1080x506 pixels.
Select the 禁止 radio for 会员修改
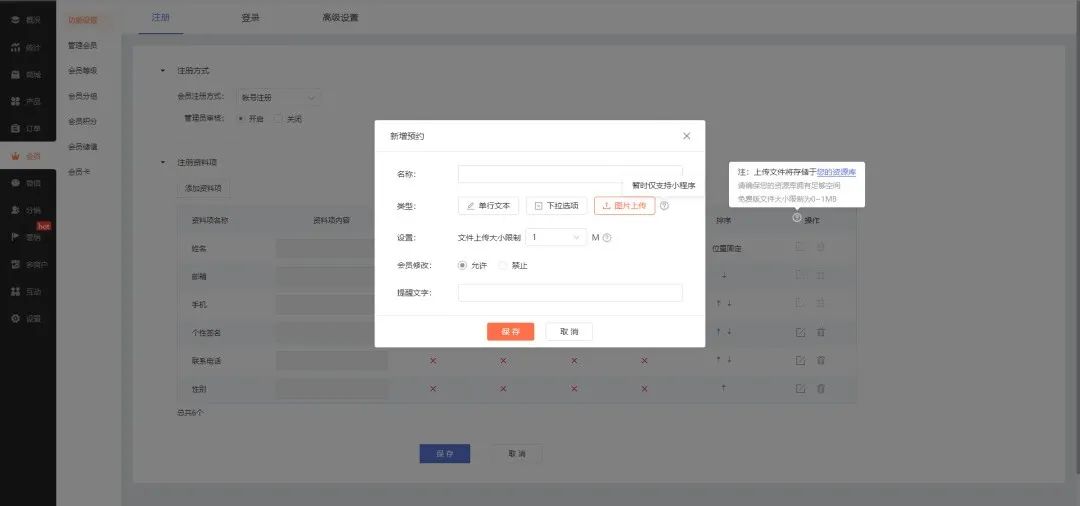pyautogui.click(x=503, y=265)
